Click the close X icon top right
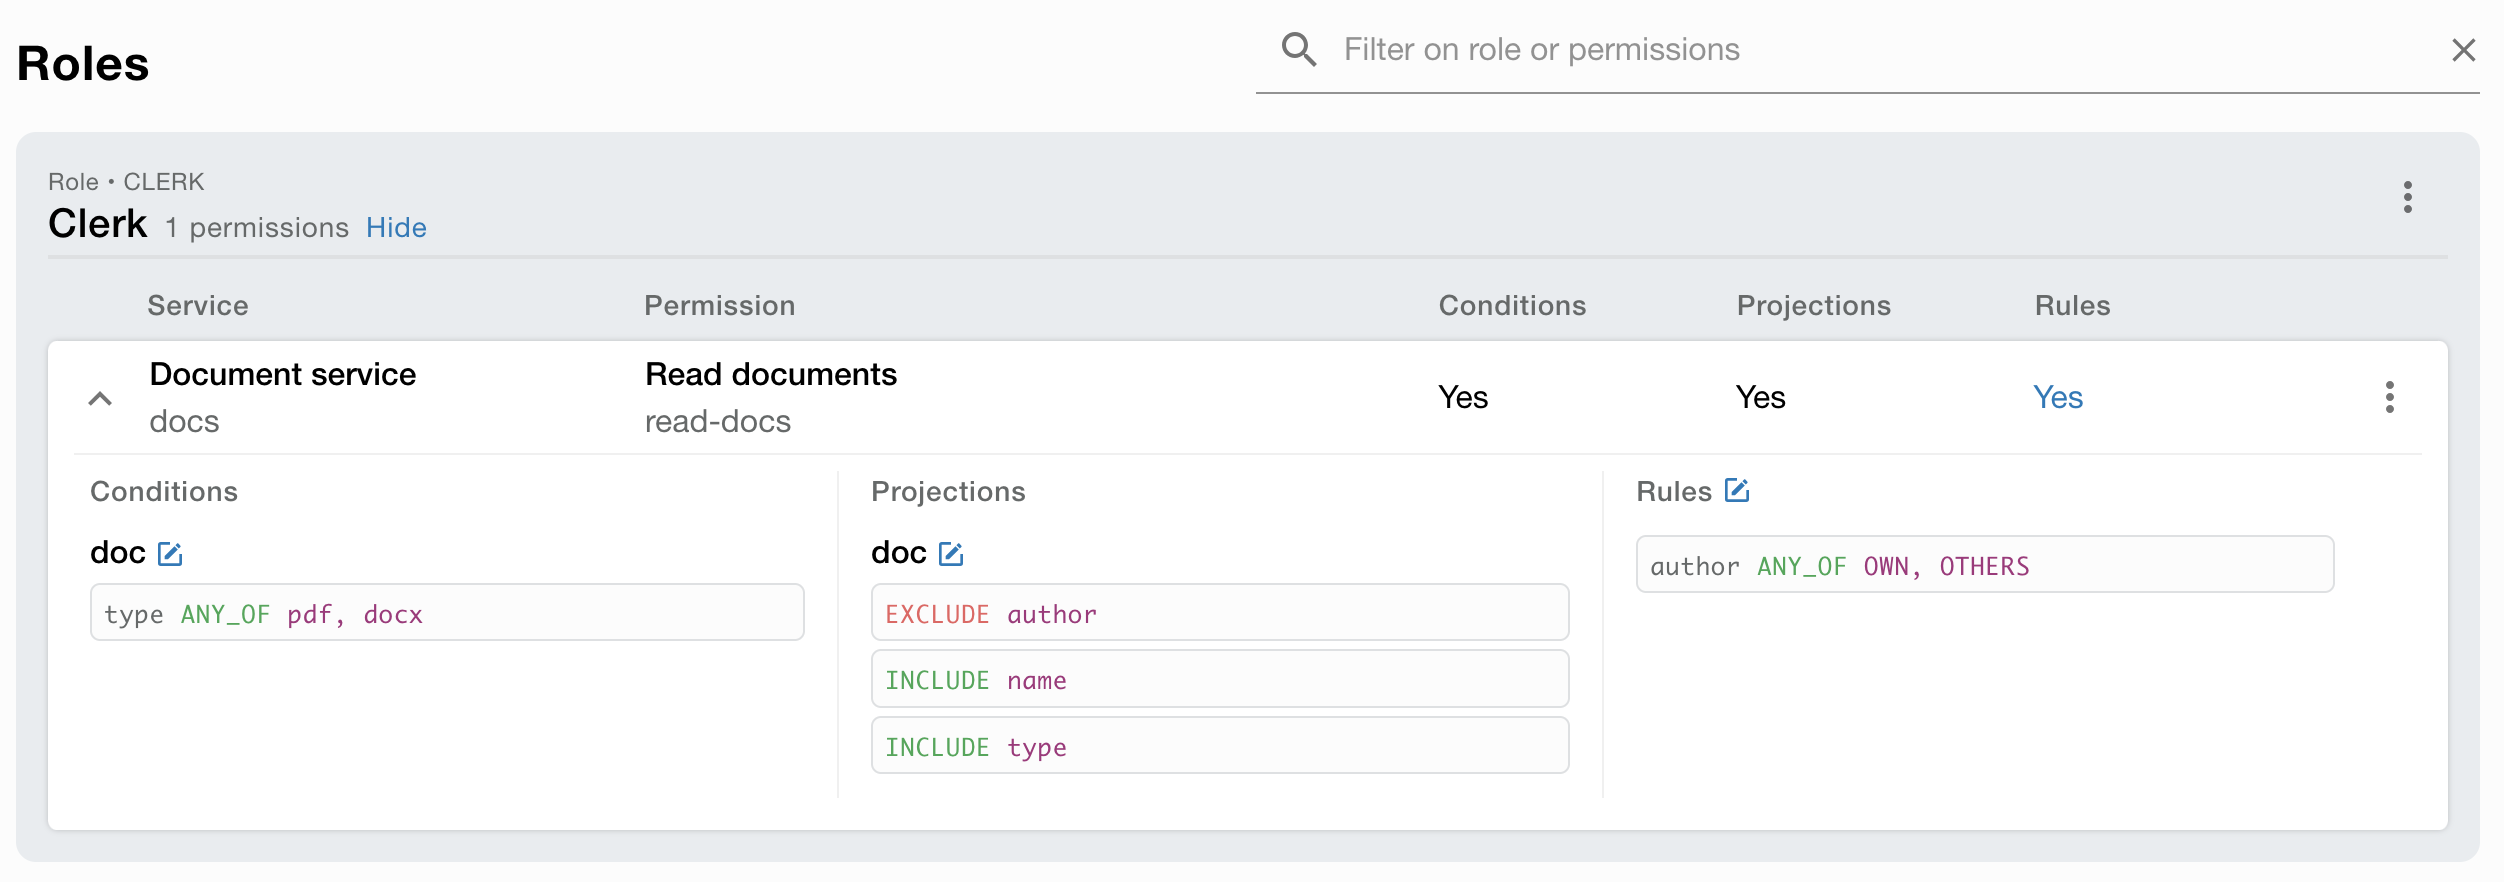This screenshot has height=882, width=2504. pyautogui.click(x=2464, y=49)
